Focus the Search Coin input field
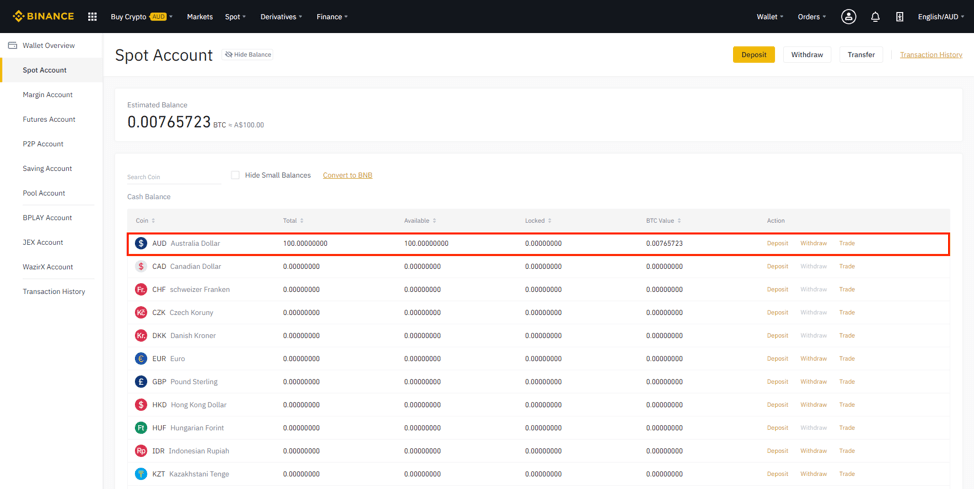This screenshot has height=489, width=974. [x=174, y=177]
